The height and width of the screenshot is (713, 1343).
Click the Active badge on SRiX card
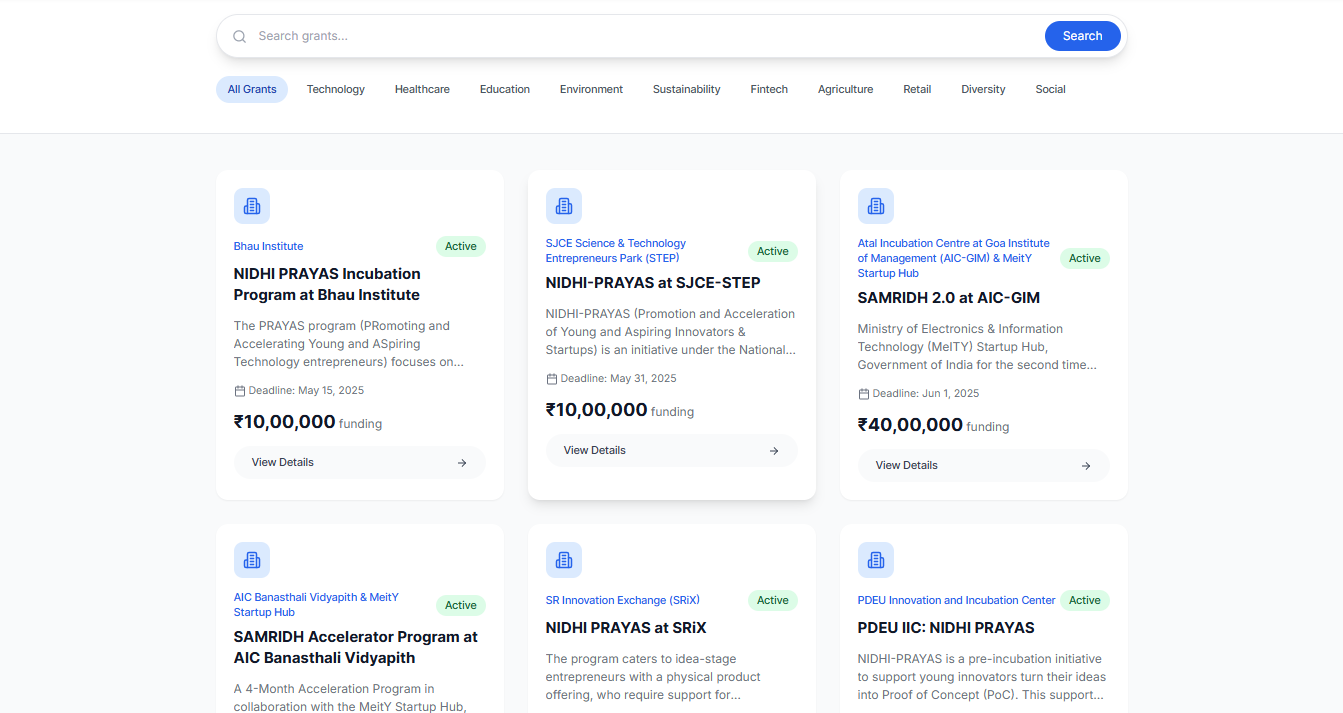[773, 601]
